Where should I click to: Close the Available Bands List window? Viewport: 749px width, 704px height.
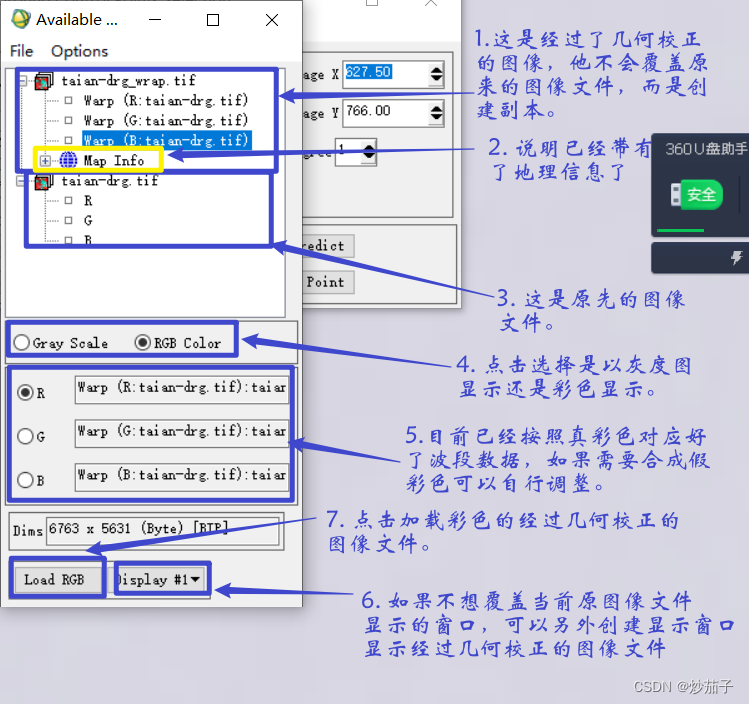tap(272, 20)
